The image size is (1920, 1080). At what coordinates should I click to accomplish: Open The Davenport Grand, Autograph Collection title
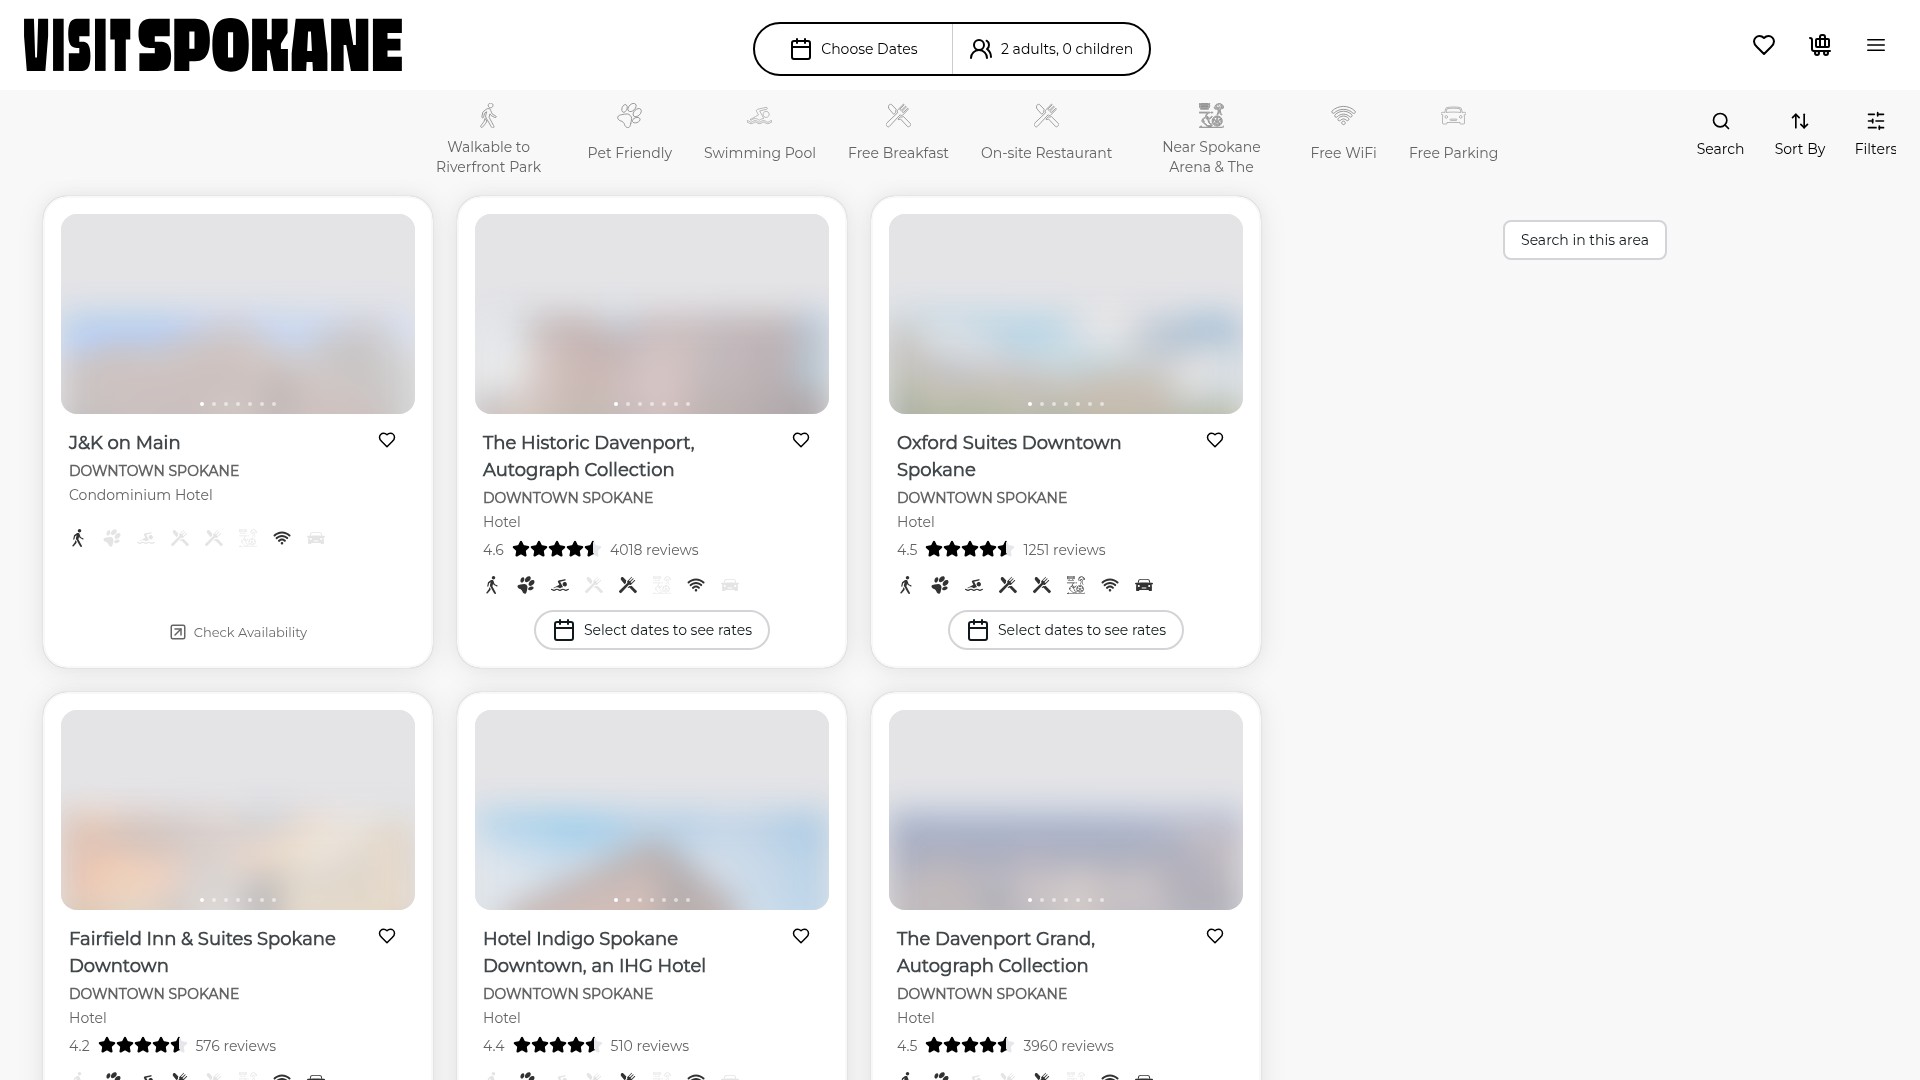pos(996,952)
